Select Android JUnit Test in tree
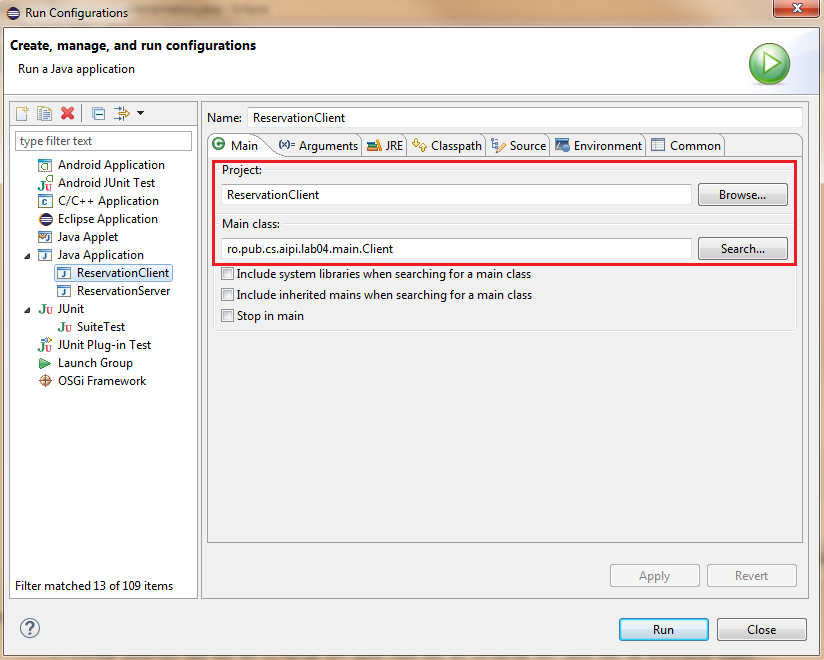The width and height of the screenshot is (824, 660). [97, 183]
